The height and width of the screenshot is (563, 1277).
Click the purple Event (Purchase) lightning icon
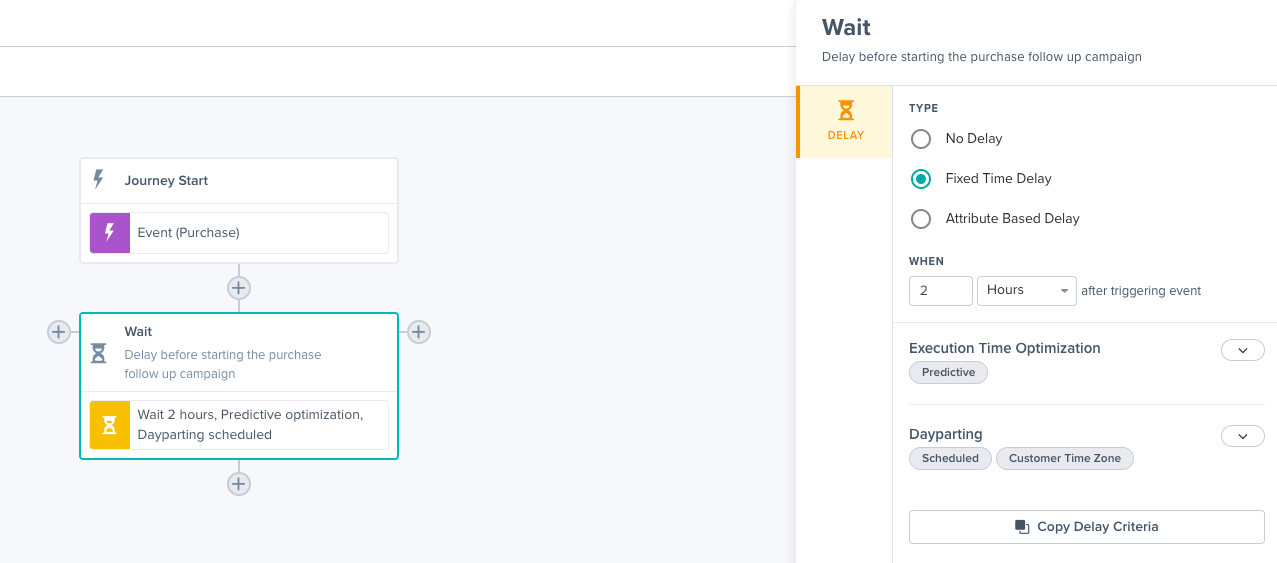(110, 233)
